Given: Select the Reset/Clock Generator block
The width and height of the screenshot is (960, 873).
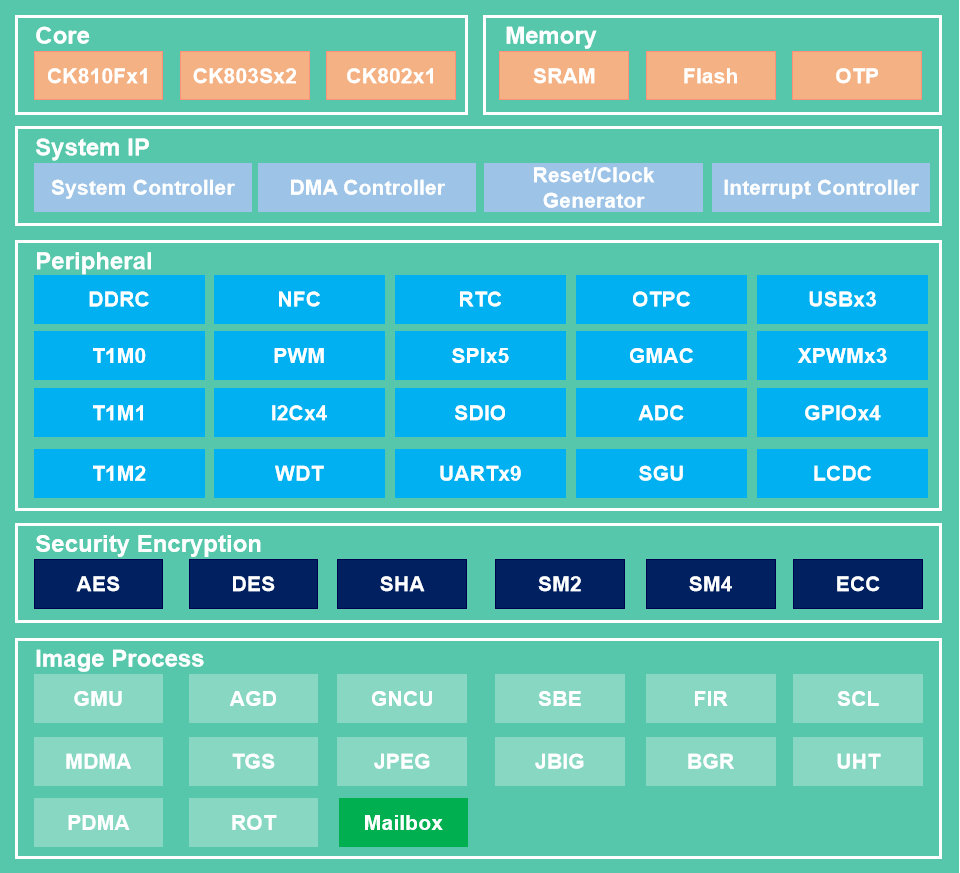Looking at the screenshot, I should click(x=593, y=188).
